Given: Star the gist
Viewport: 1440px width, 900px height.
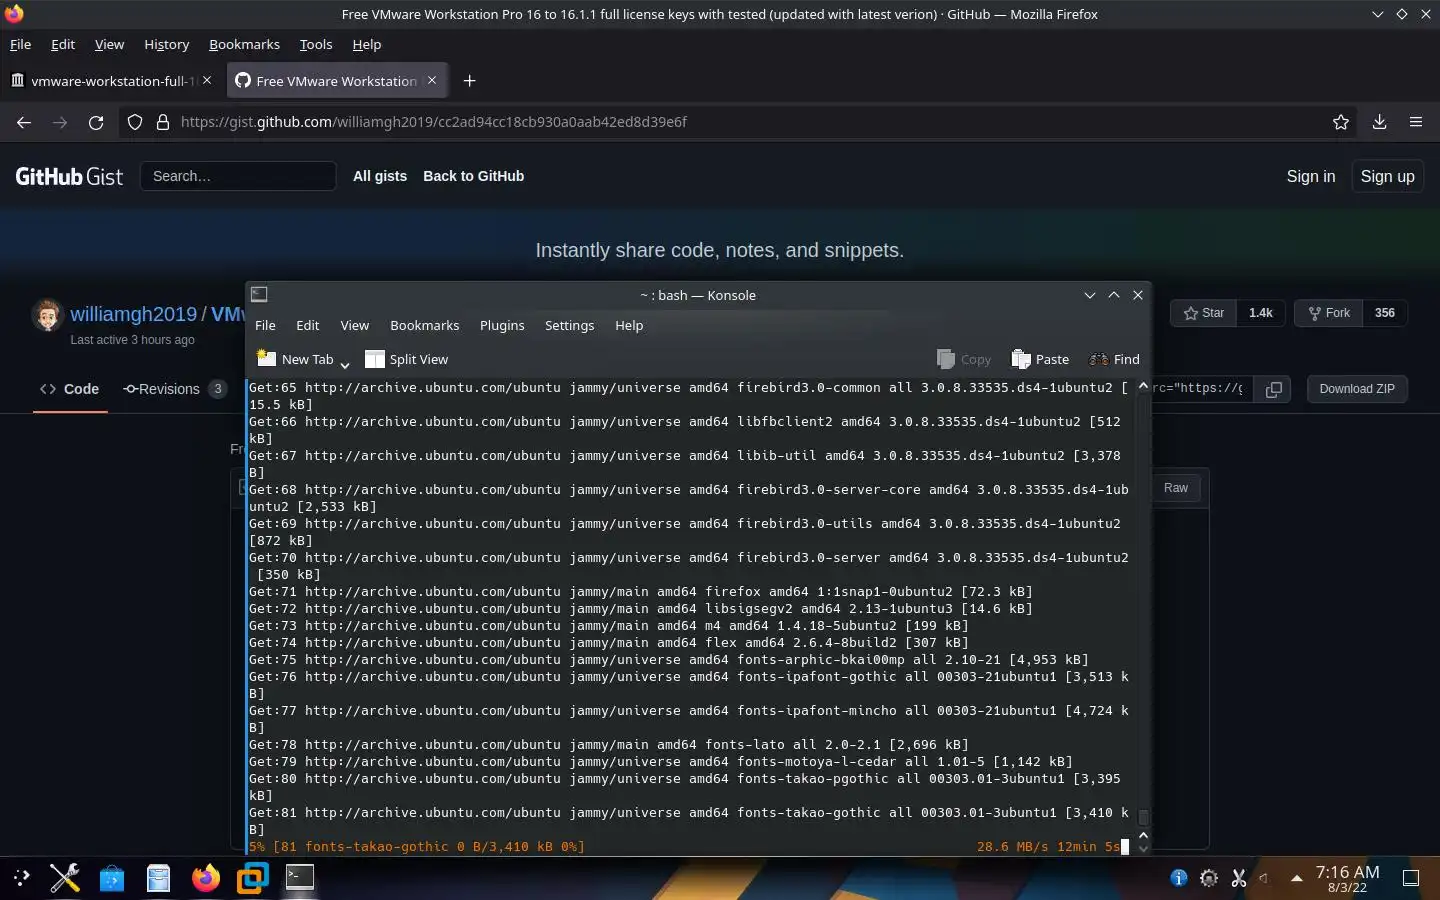Looking at the screenshot, I should (x=1204, y=313).
